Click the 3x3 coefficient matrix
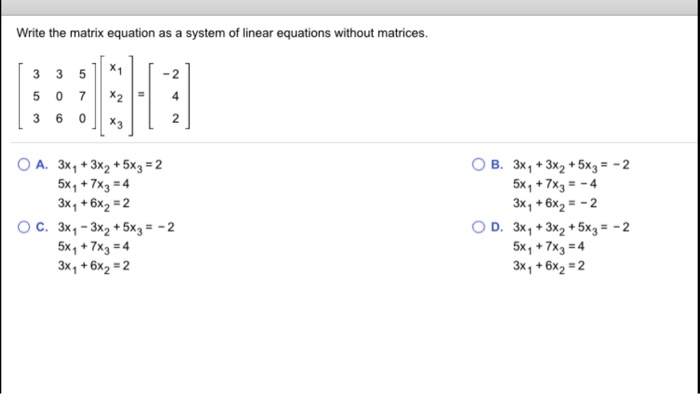 pos(58,96)
